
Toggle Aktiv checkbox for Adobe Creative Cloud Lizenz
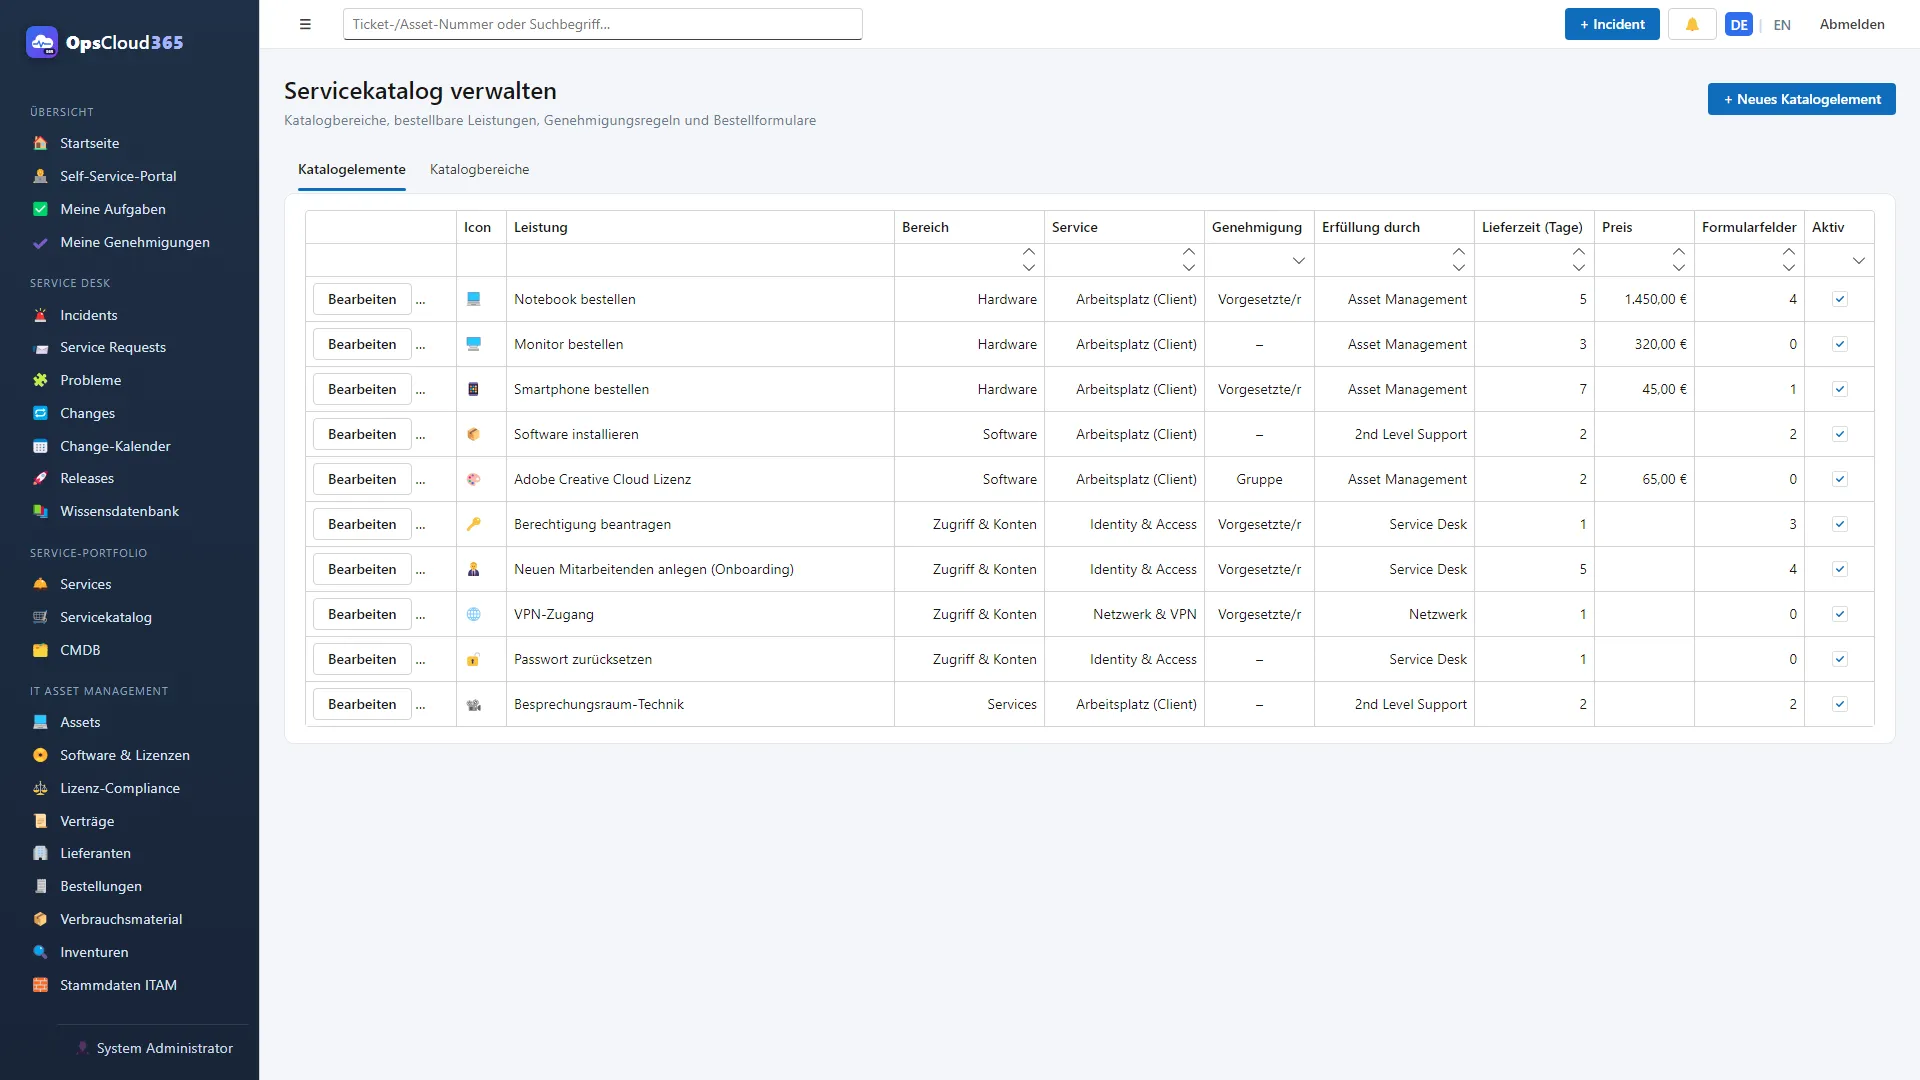click(x=1840, y=479)
